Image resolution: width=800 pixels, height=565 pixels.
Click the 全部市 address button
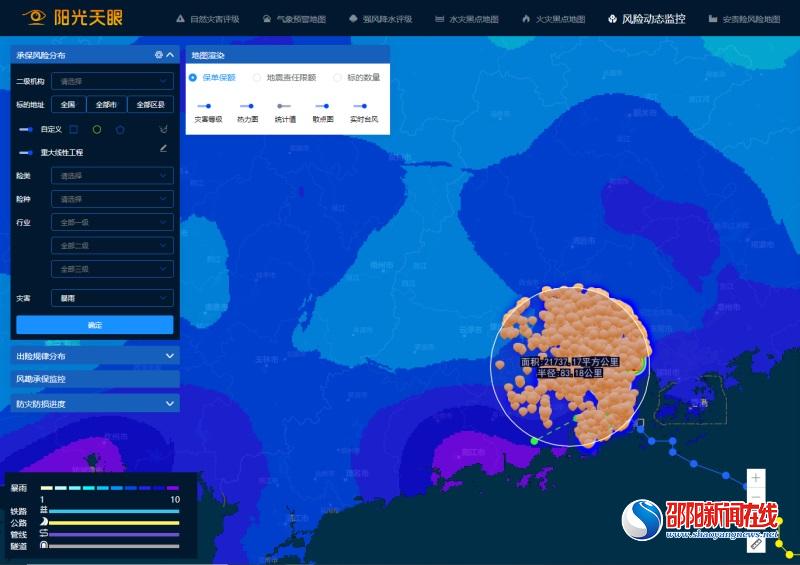[106, 105]
